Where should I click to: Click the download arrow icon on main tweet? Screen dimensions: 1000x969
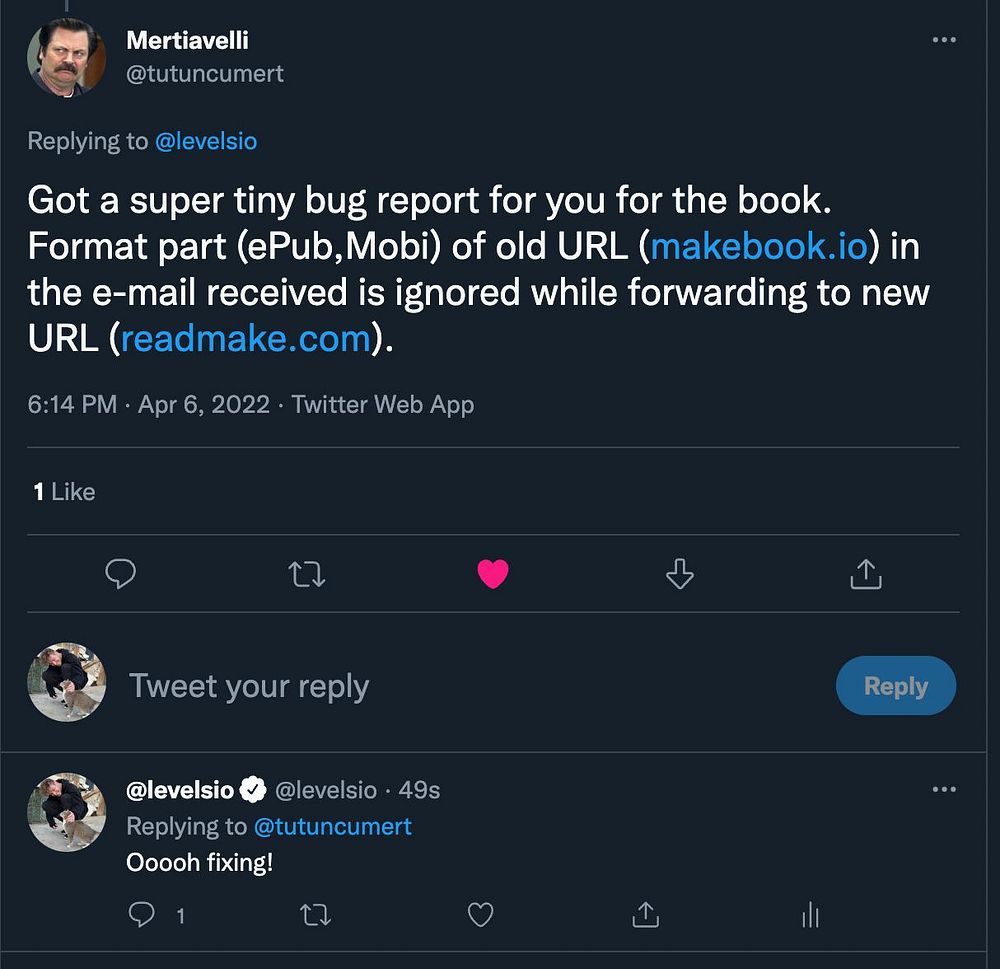pos(679,573)
